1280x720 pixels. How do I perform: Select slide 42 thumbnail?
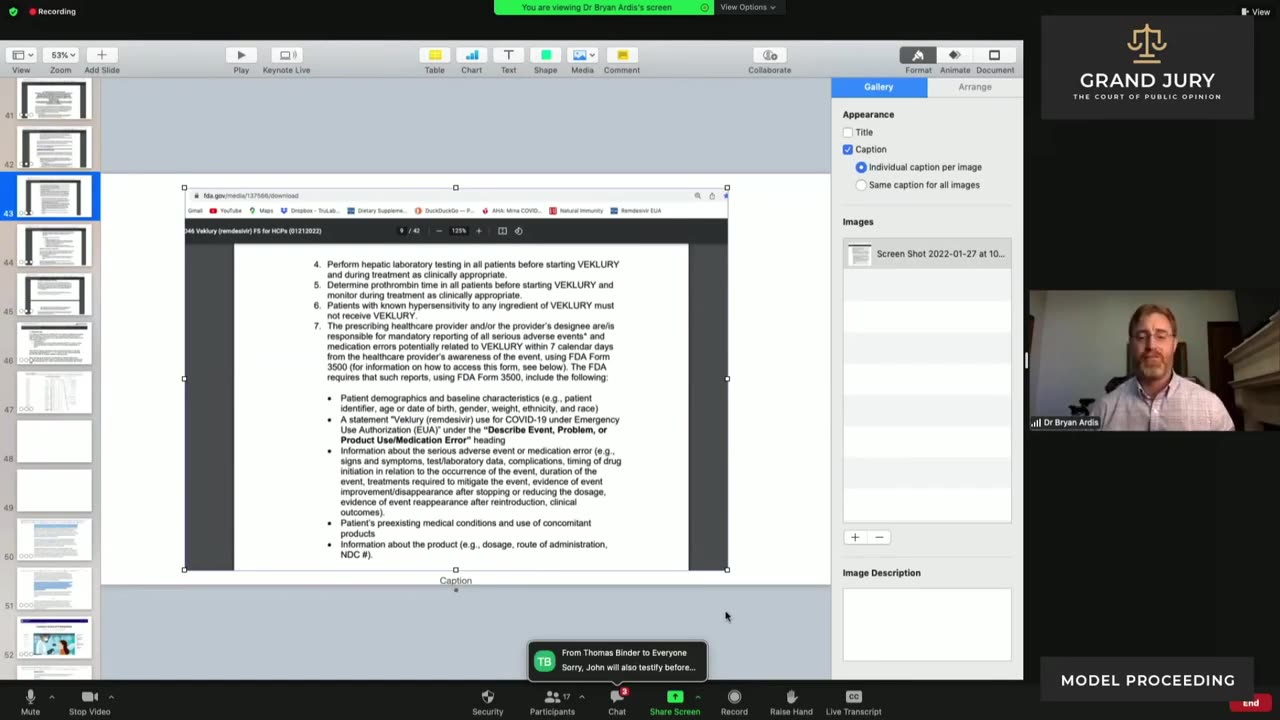(55, 149)
